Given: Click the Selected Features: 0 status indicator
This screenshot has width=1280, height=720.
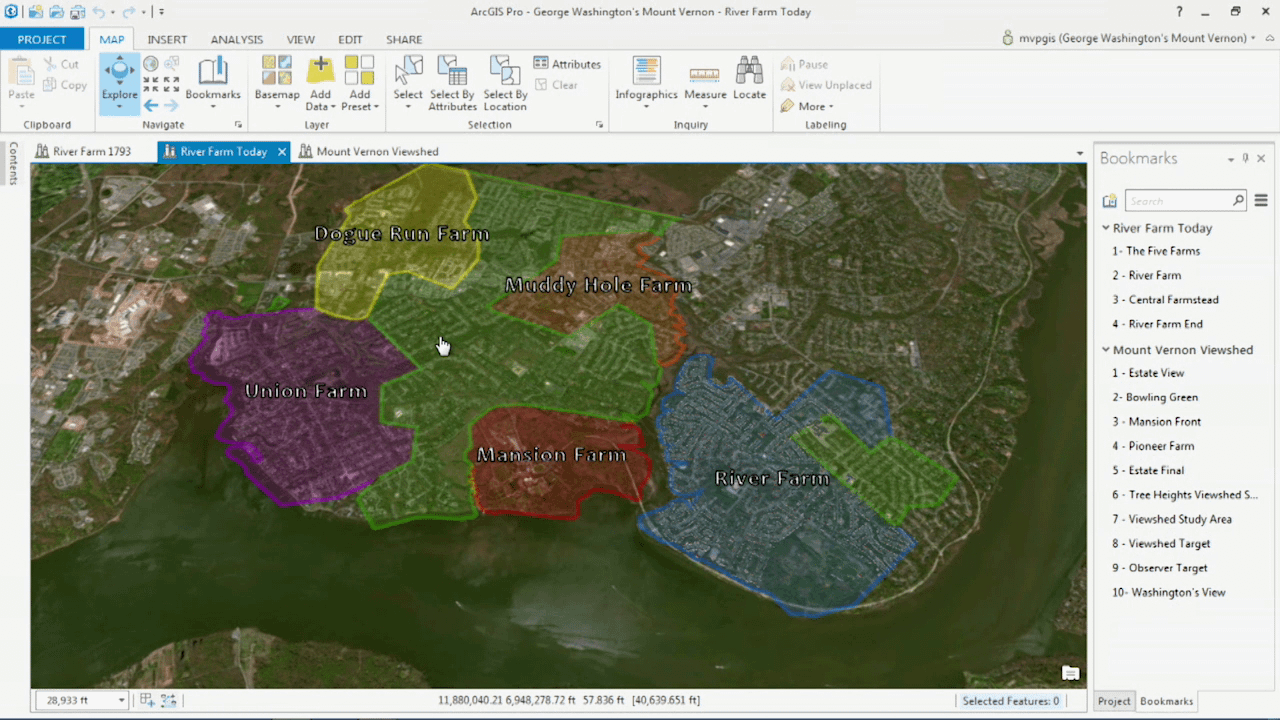Looking at the screenshot, I should point(1010,701).
